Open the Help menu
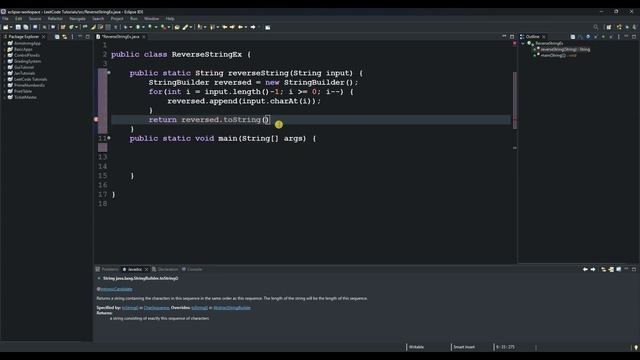Image resolution: width=640 pixels, height=360 pixels. [x=170, y=18]
